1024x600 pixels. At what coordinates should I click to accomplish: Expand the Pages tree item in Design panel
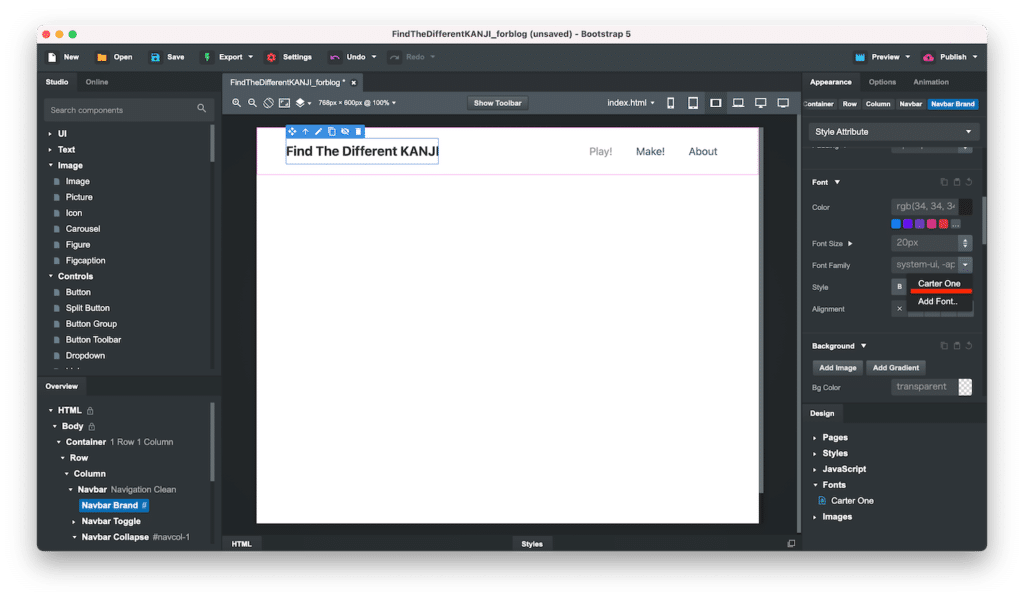point(815,438)
